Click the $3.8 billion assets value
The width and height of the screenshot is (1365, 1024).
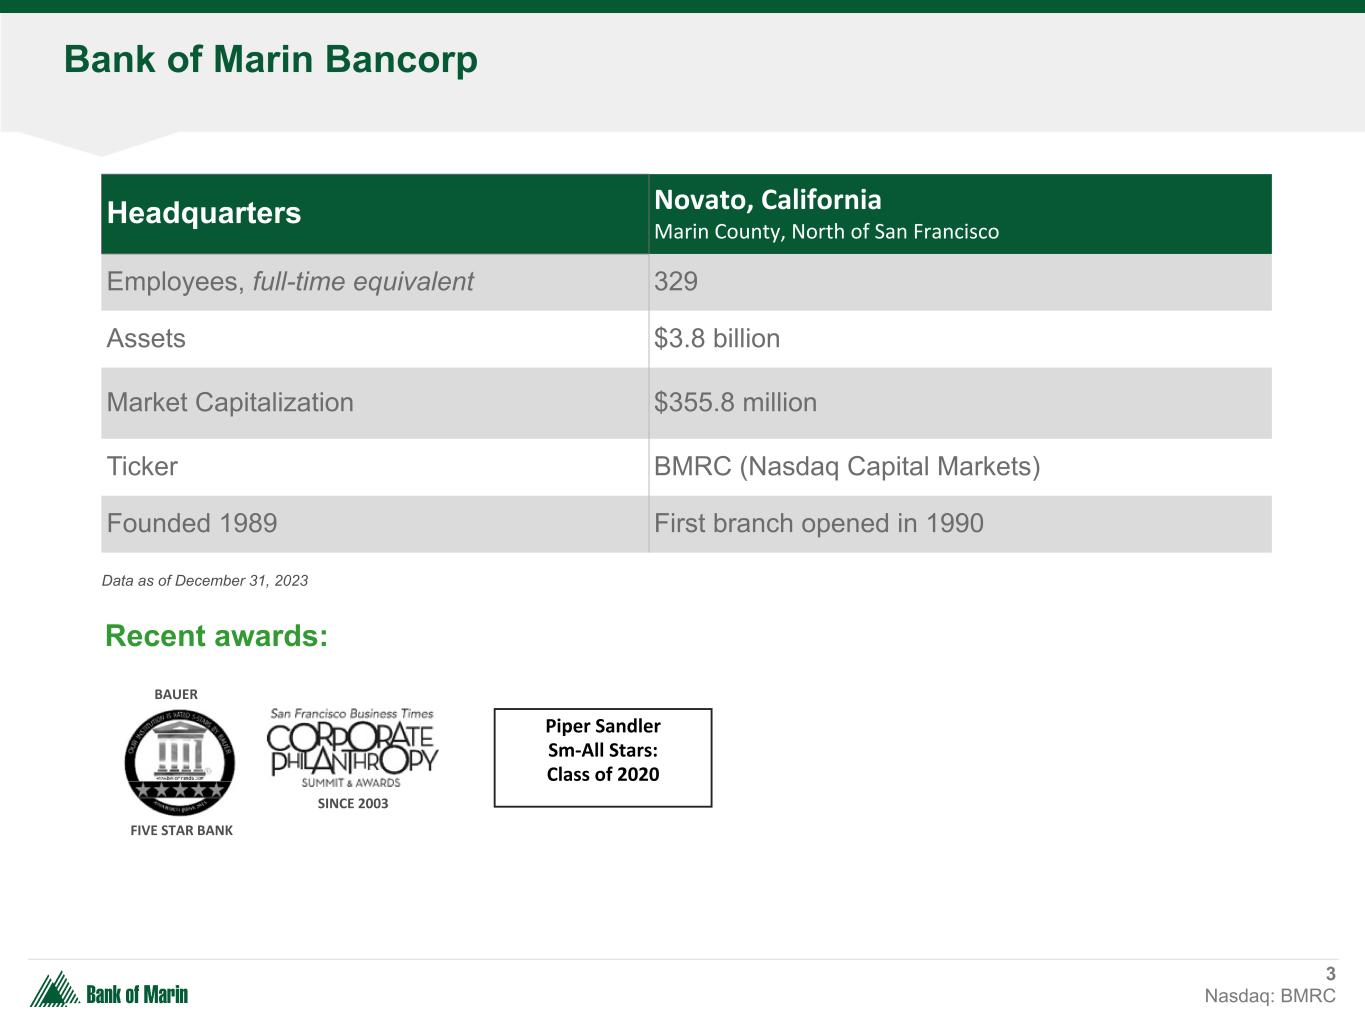pyautogui.click(x=716, y=339)
